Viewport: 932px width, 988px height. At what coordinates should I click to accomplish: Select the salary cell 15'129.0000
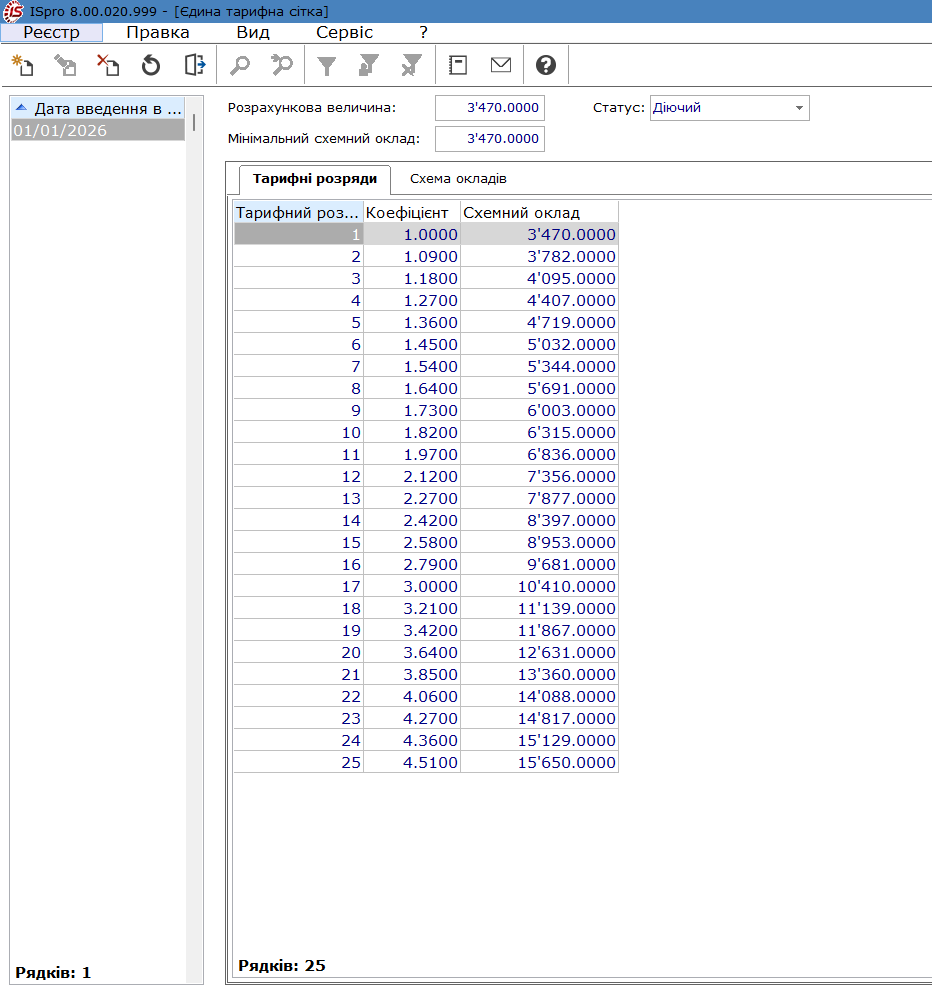(x=539, y=740)
